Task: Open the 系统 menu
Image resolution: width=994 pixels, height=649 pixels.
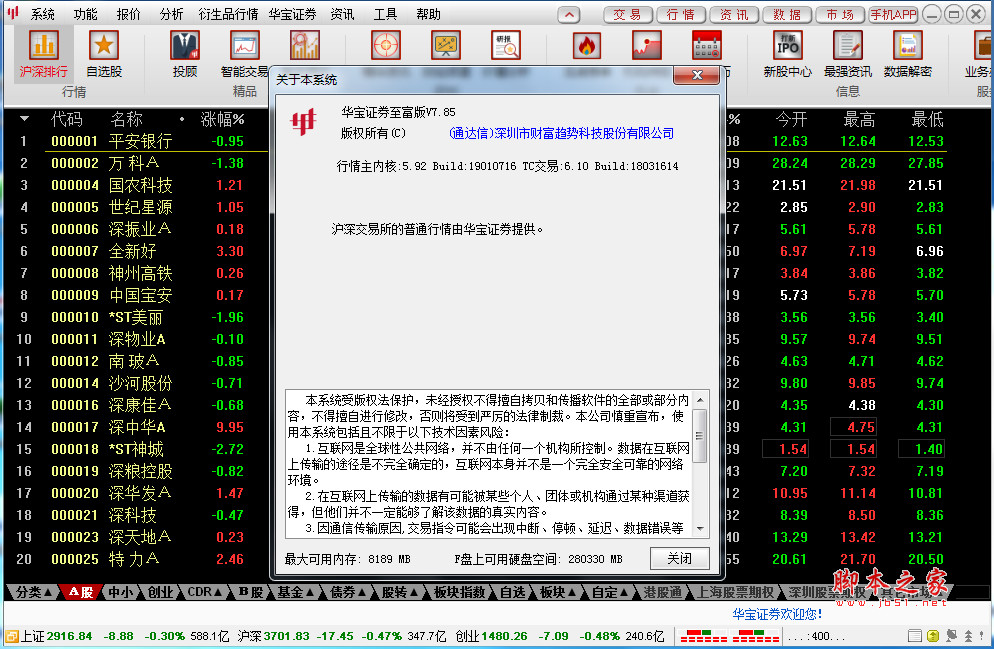Action: pyautogui.click(x=42, y=14)
